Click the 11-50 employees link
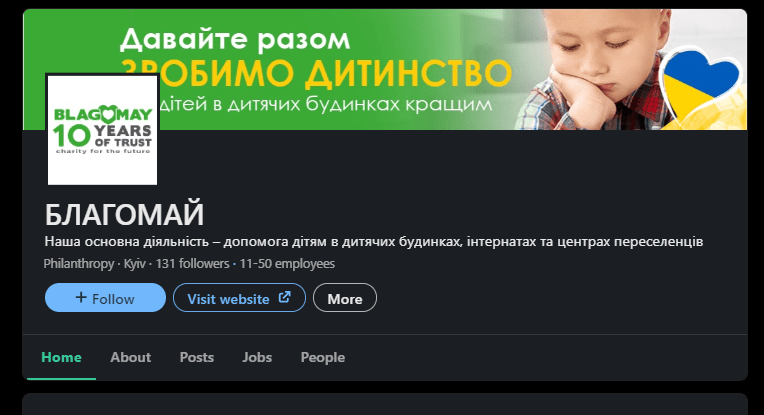764x415 pixels. pyautogui.click(x=287, y=264)
